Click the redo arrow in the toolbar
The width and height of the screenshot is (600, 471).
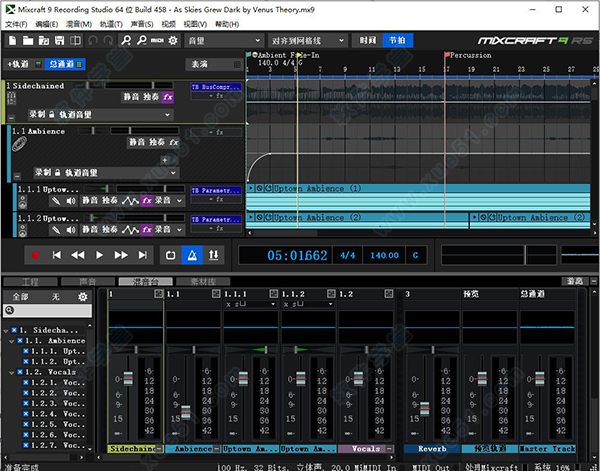[x=109, y=40]
